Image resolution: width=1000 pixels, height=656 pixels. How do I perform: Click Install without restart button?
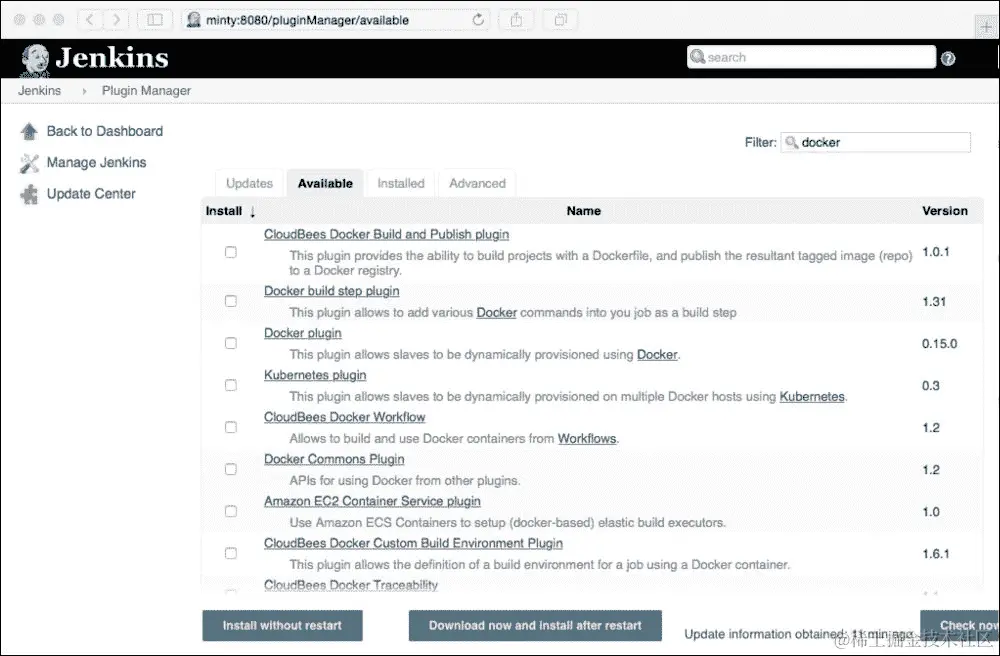(283, 625)
